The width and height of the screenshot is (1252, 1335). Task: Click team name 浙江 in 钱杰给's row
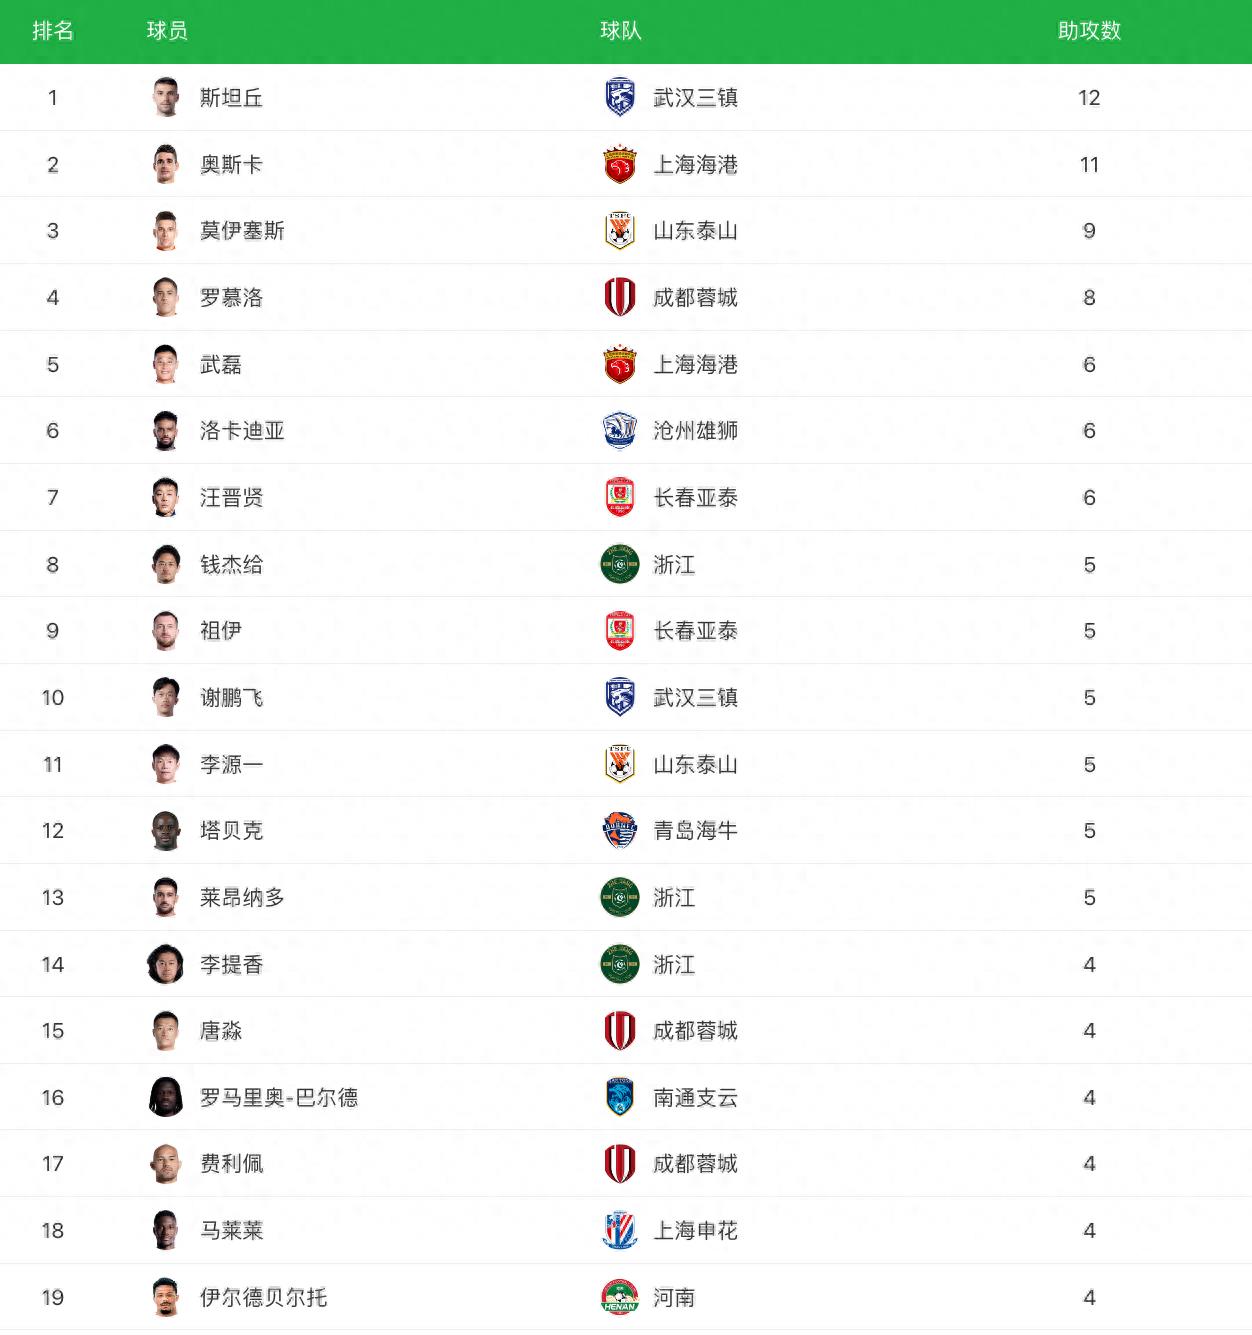674,564
